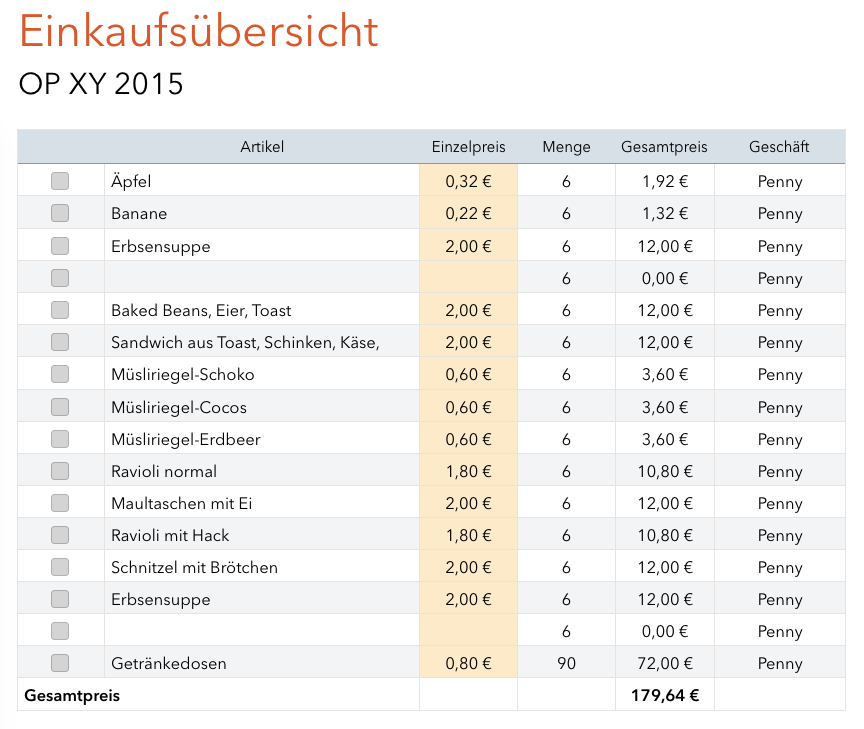
Task: Tick the checkbox next to Banane
Action: 60,213
